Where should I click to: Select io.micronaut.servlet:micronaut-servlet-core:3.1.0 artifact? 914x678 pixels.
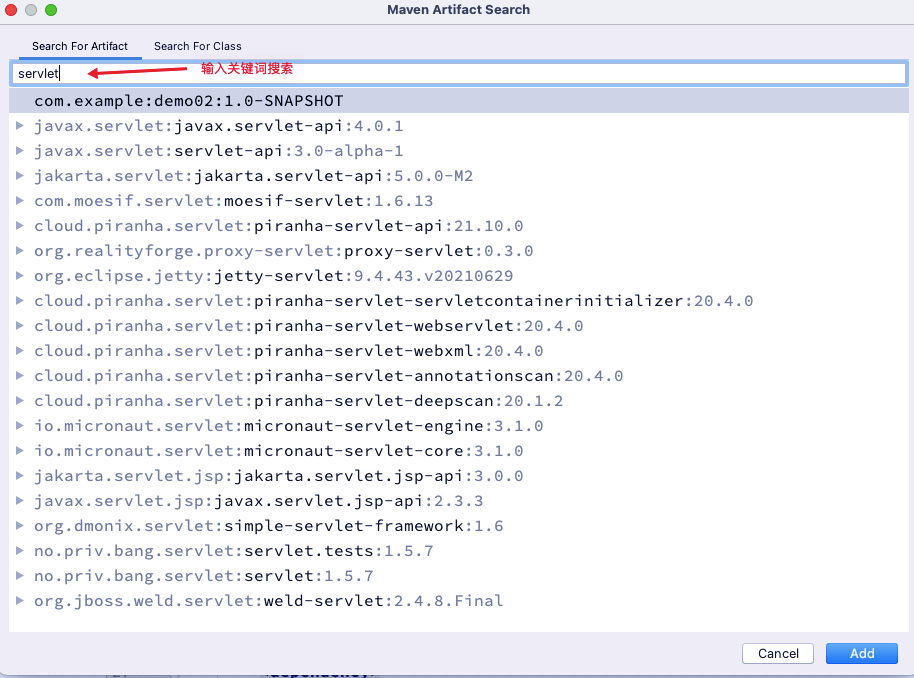click(279, 451)
